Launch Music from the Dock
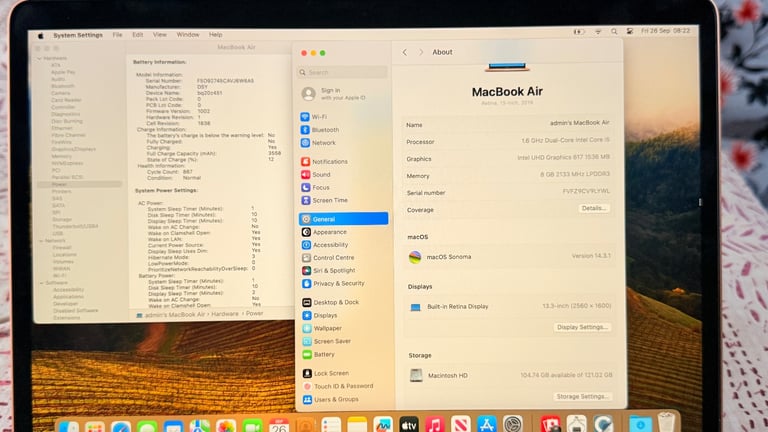This screenshot has width=768, height=432. (434, 424)
